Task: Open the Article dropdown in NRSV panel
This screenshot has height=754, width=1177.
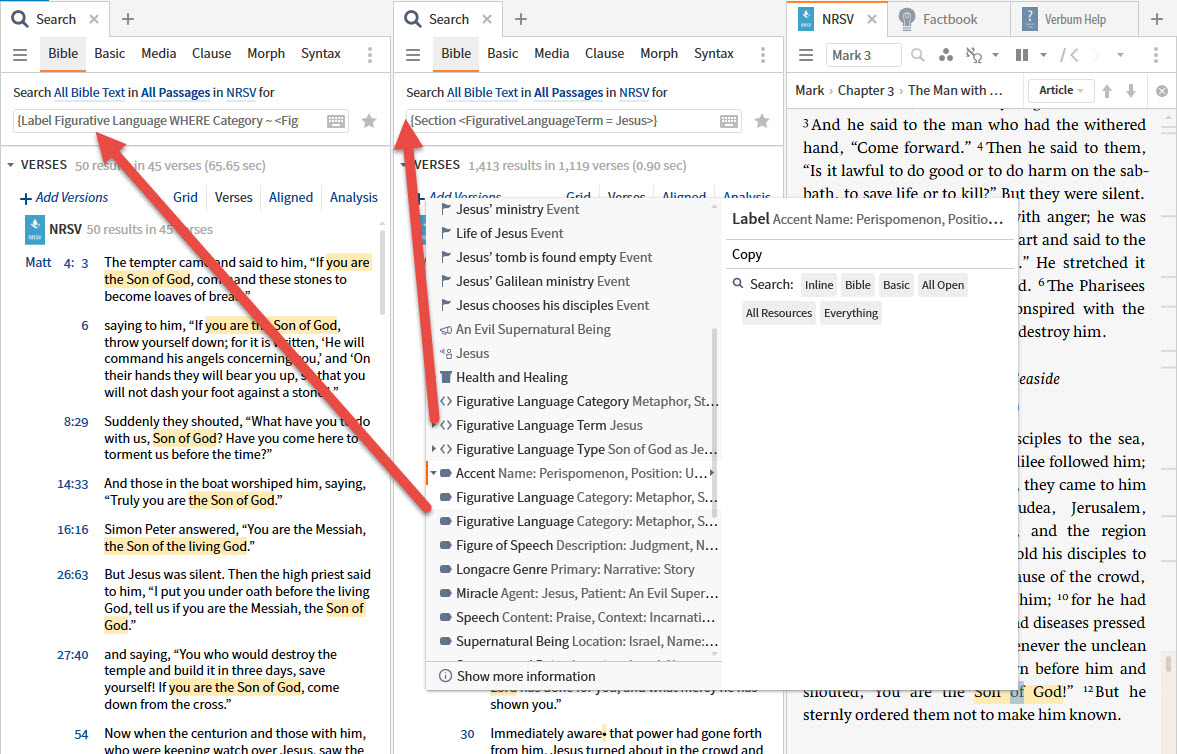Action: coord(1061,90)
